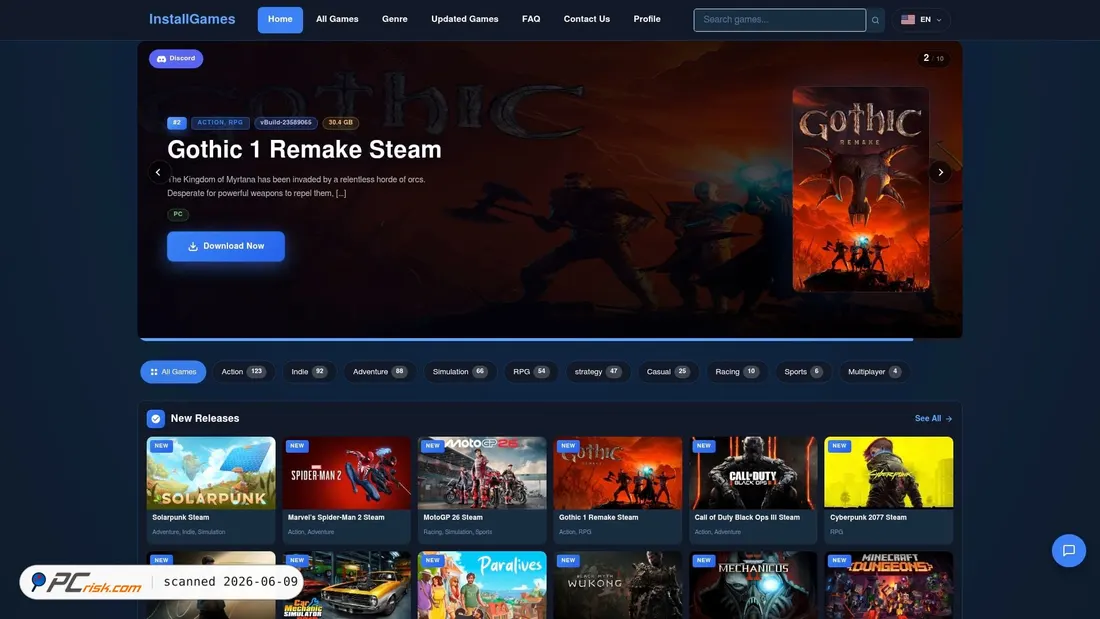Click the vBuild-23589065 badge
The image size is (1100, 619).
coord(286,123)
